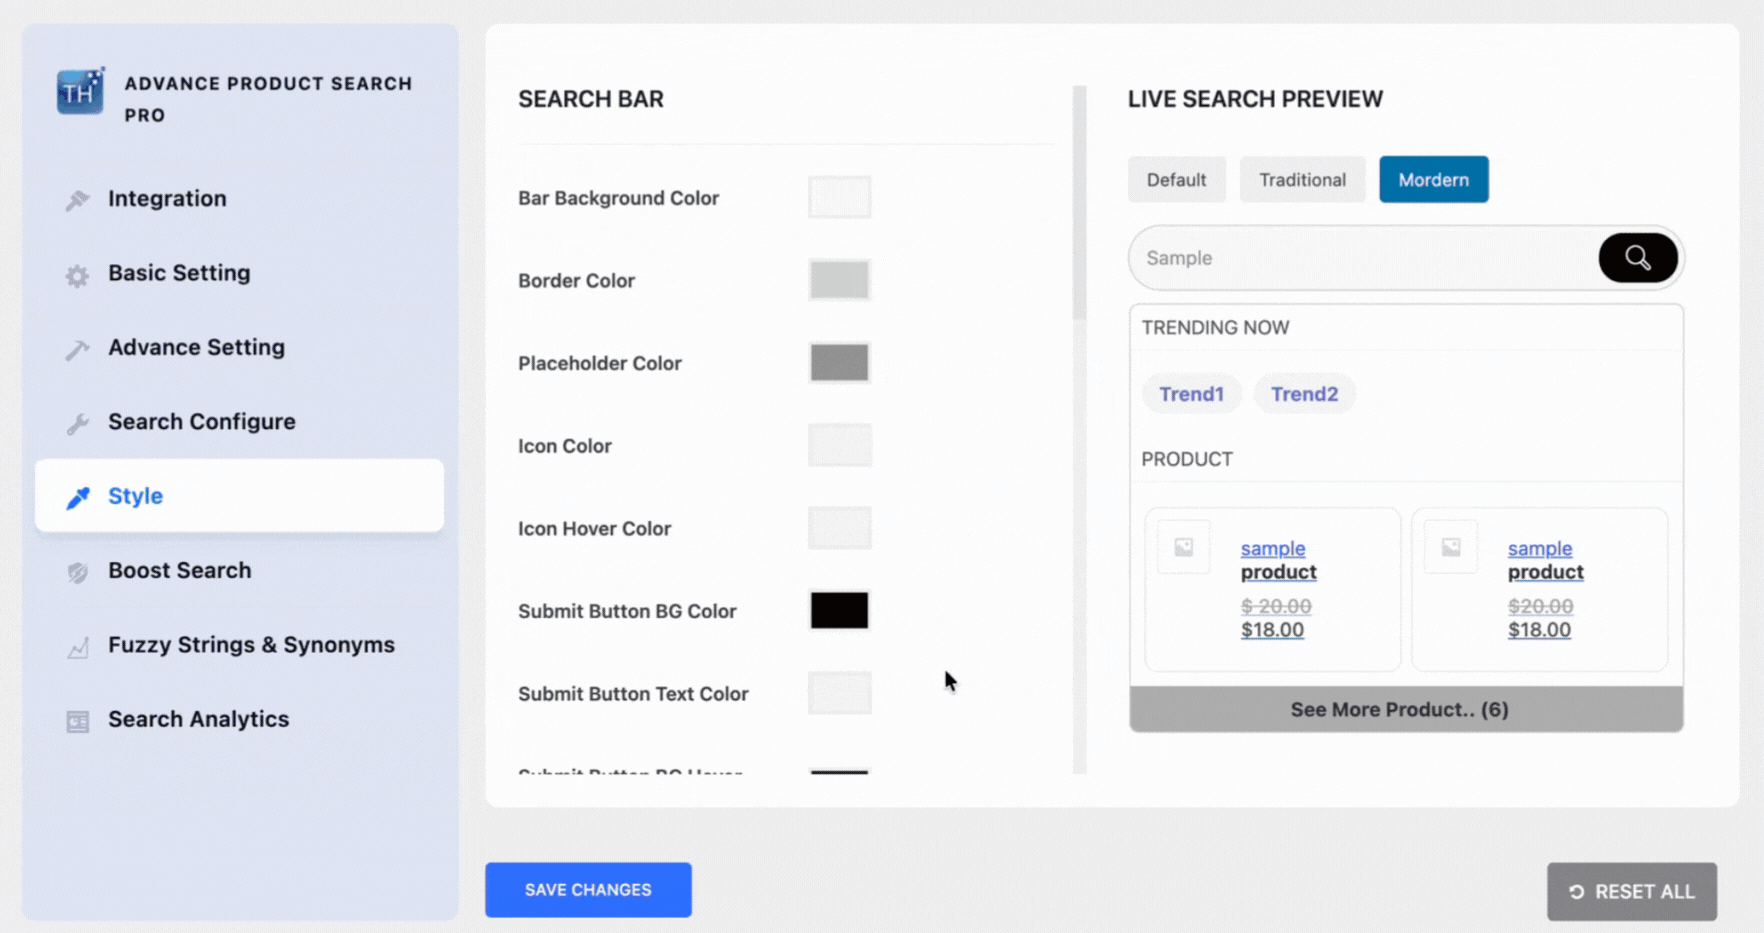This screenshot has width=1764, height=933.
Task: Click the Save Changes button
Action: (588, 889)
